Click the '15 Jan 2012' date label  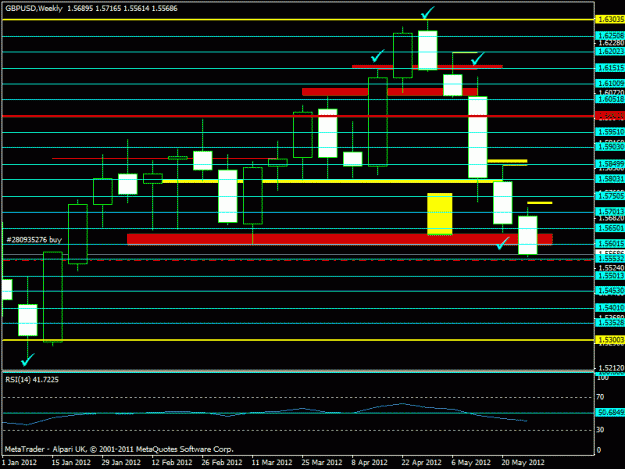point(71,463)
